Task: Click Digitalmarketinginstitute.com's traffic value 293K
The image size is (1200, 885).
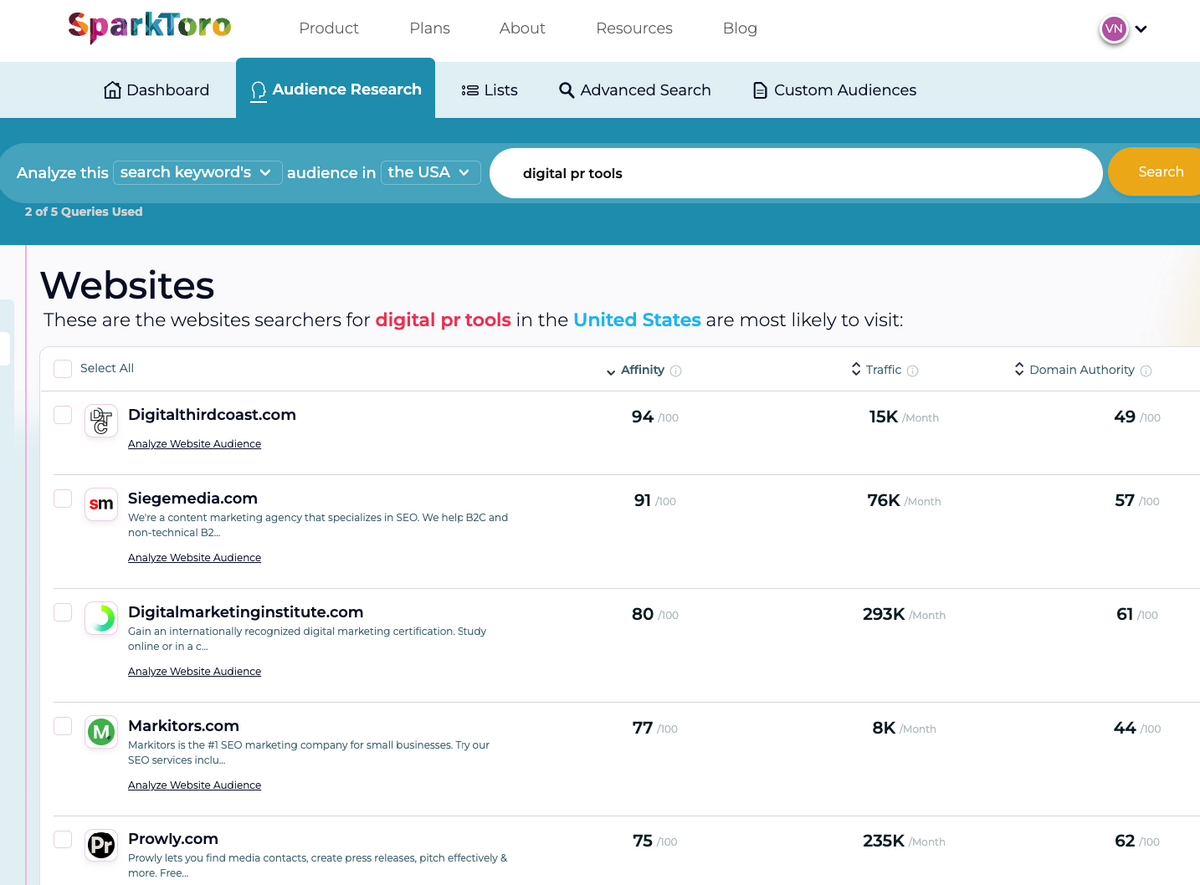Action: (x=884, y=614)
